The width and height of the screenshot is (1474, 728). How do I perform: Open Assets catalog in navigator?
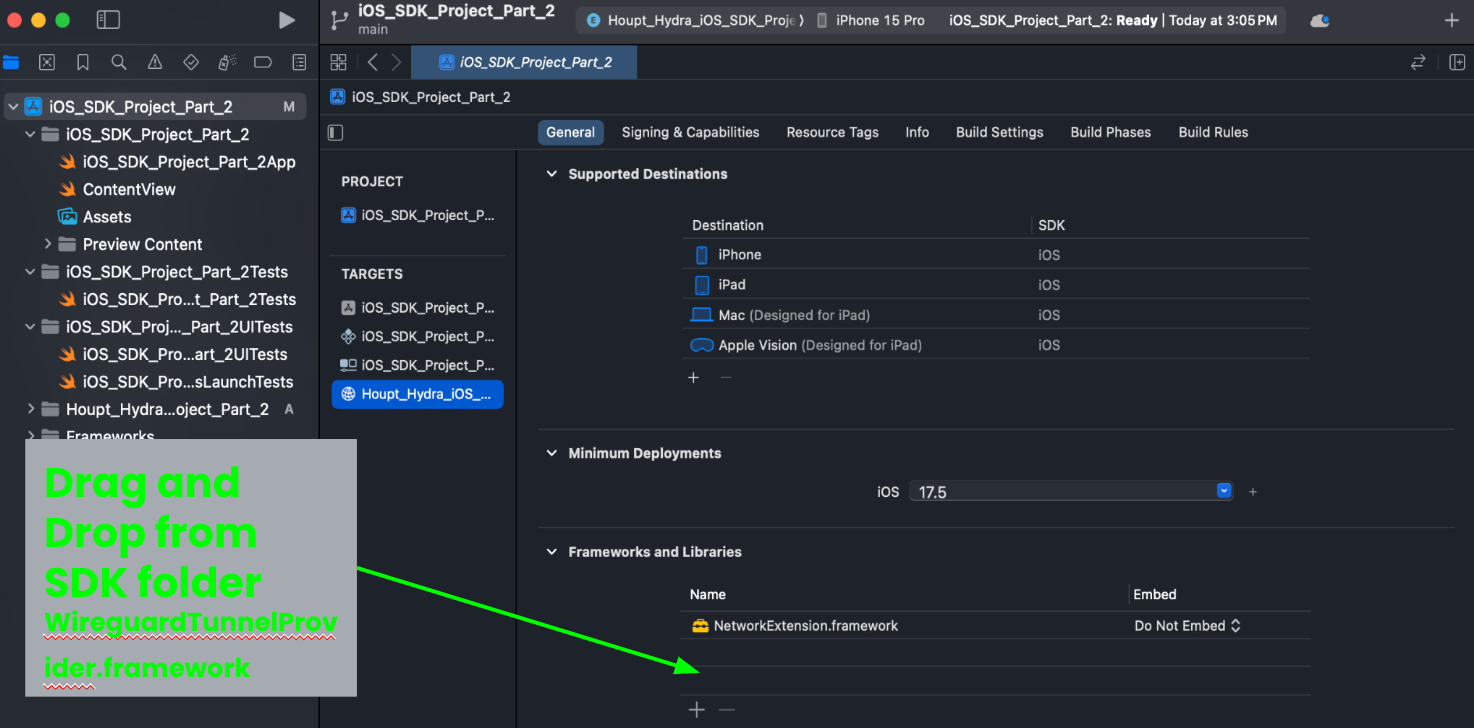point(107,217)
